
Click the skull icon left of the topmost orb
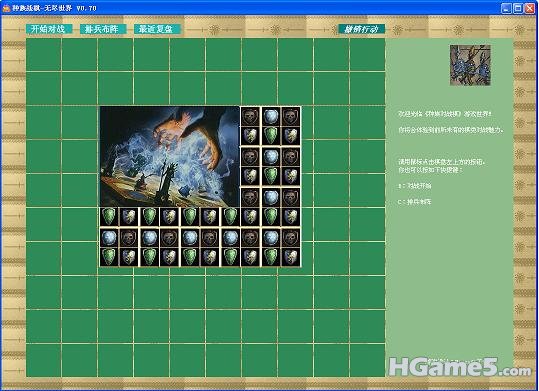tap(250, 116)
